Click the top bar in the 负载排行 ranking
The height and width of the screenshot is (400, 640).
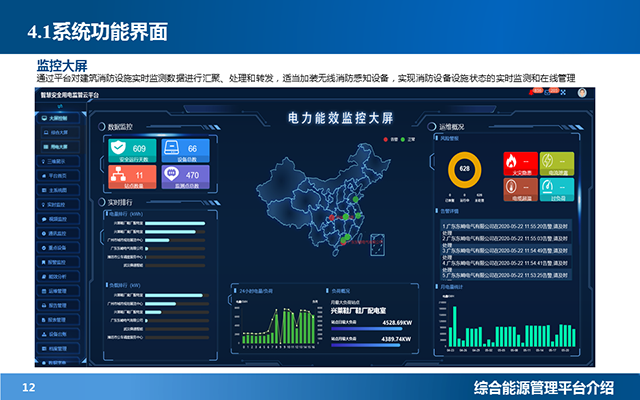coord(174,295)
